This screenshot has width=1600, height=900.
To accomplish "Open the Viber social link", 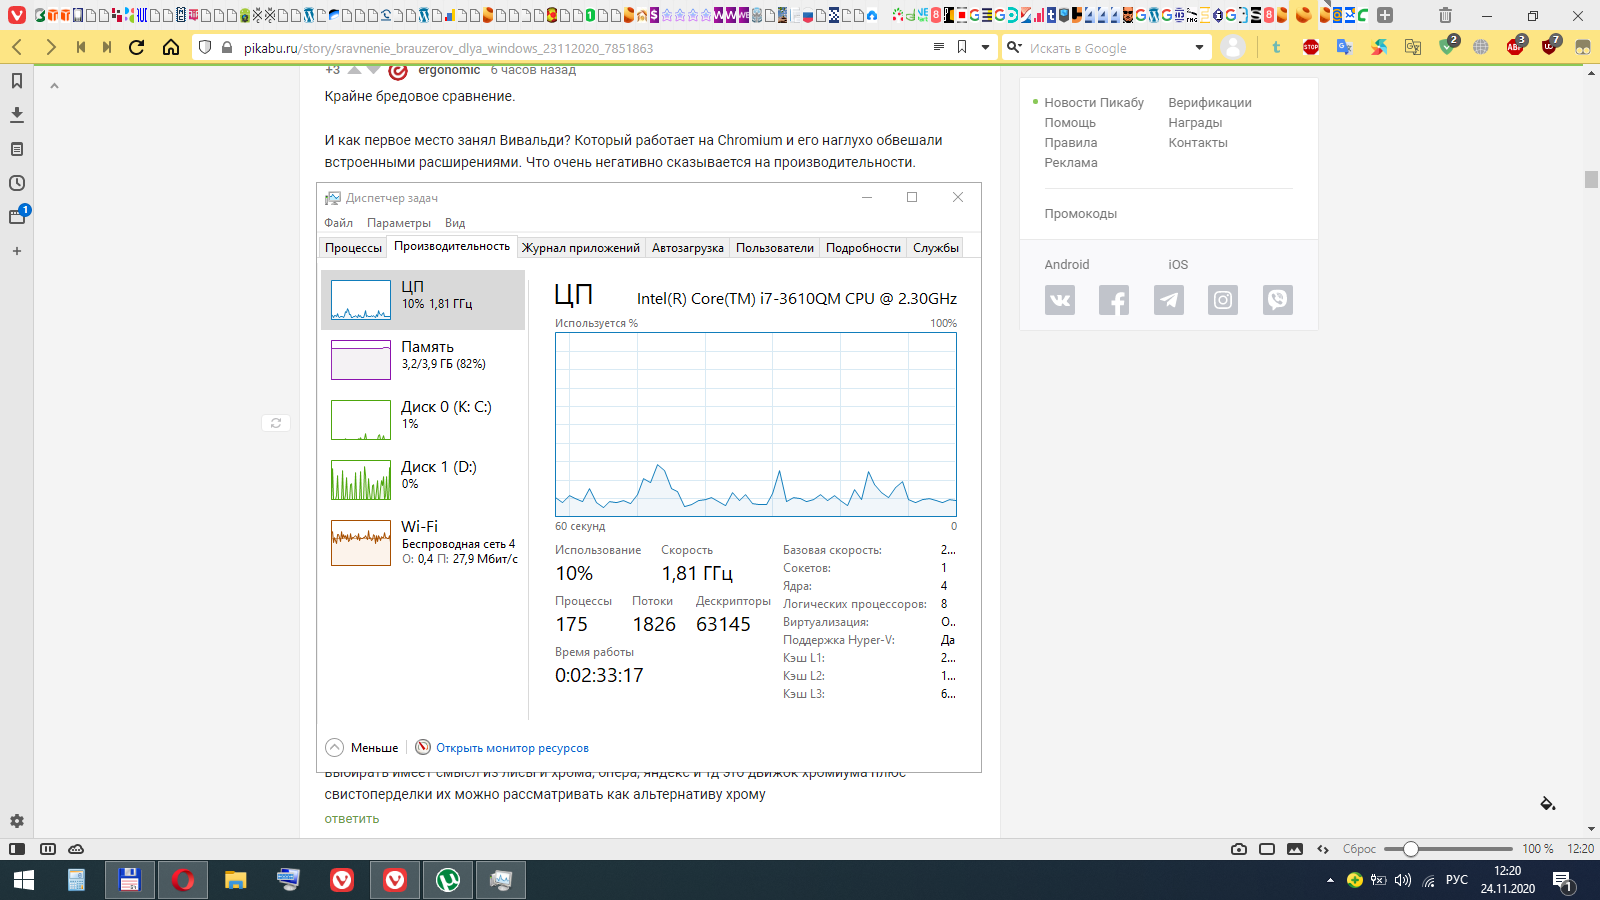I will pyautogui.click(x=1278, y=300).
